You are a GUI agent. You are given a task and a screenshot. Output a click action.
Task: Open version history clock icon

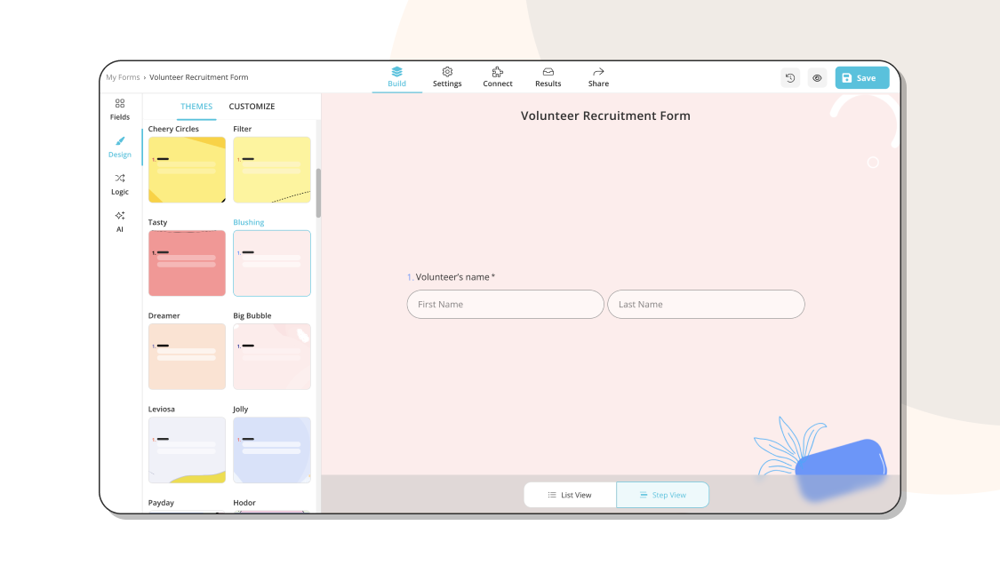(790, 78)
